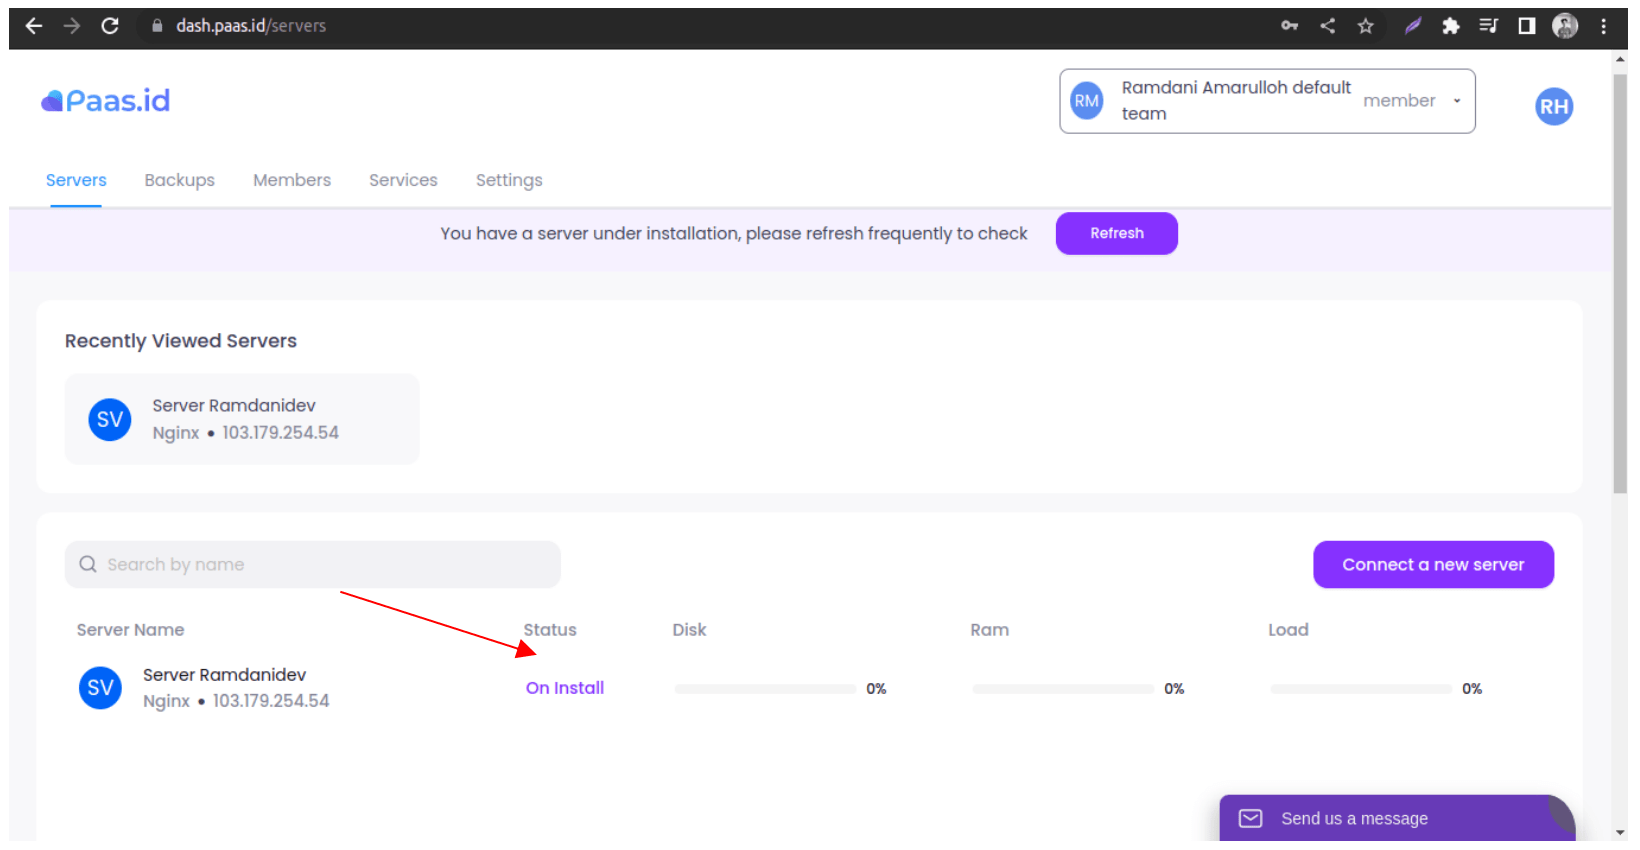Image resolution: width=1640 pixels, height=850 pixels.
Task: Open the saved passwords key icon
Action: [x=1290, y=26]
